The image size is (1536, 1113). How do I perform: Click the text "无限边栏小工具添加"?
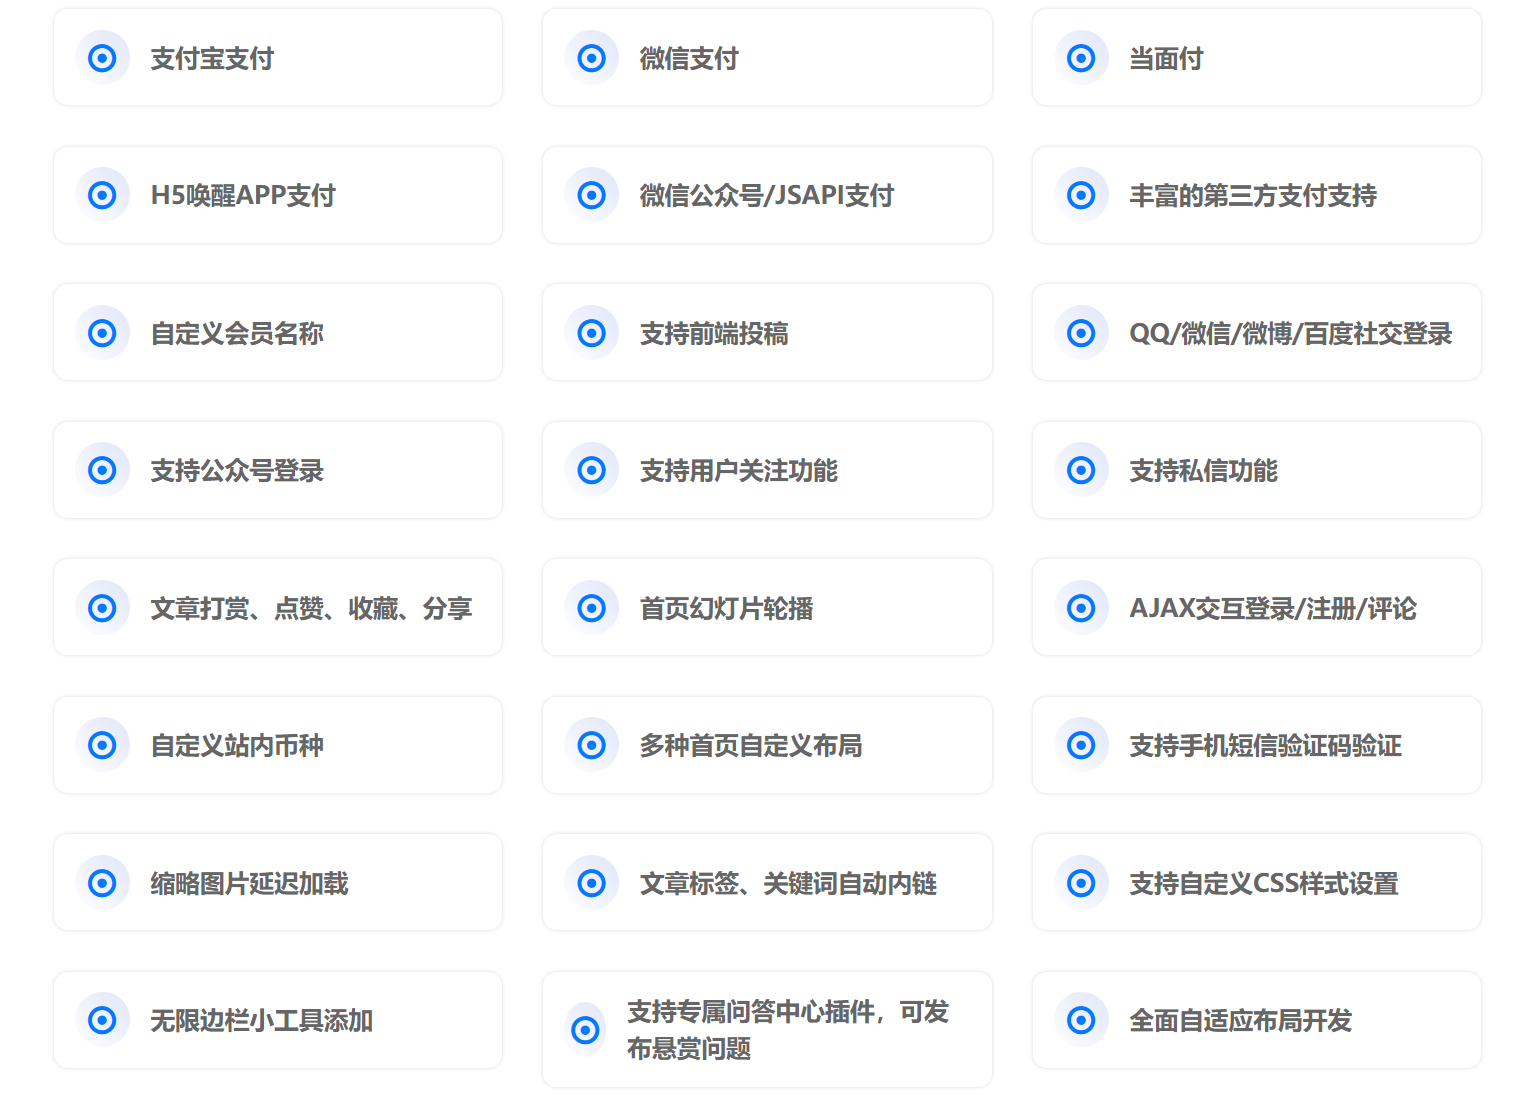(x=261, y=1021)
